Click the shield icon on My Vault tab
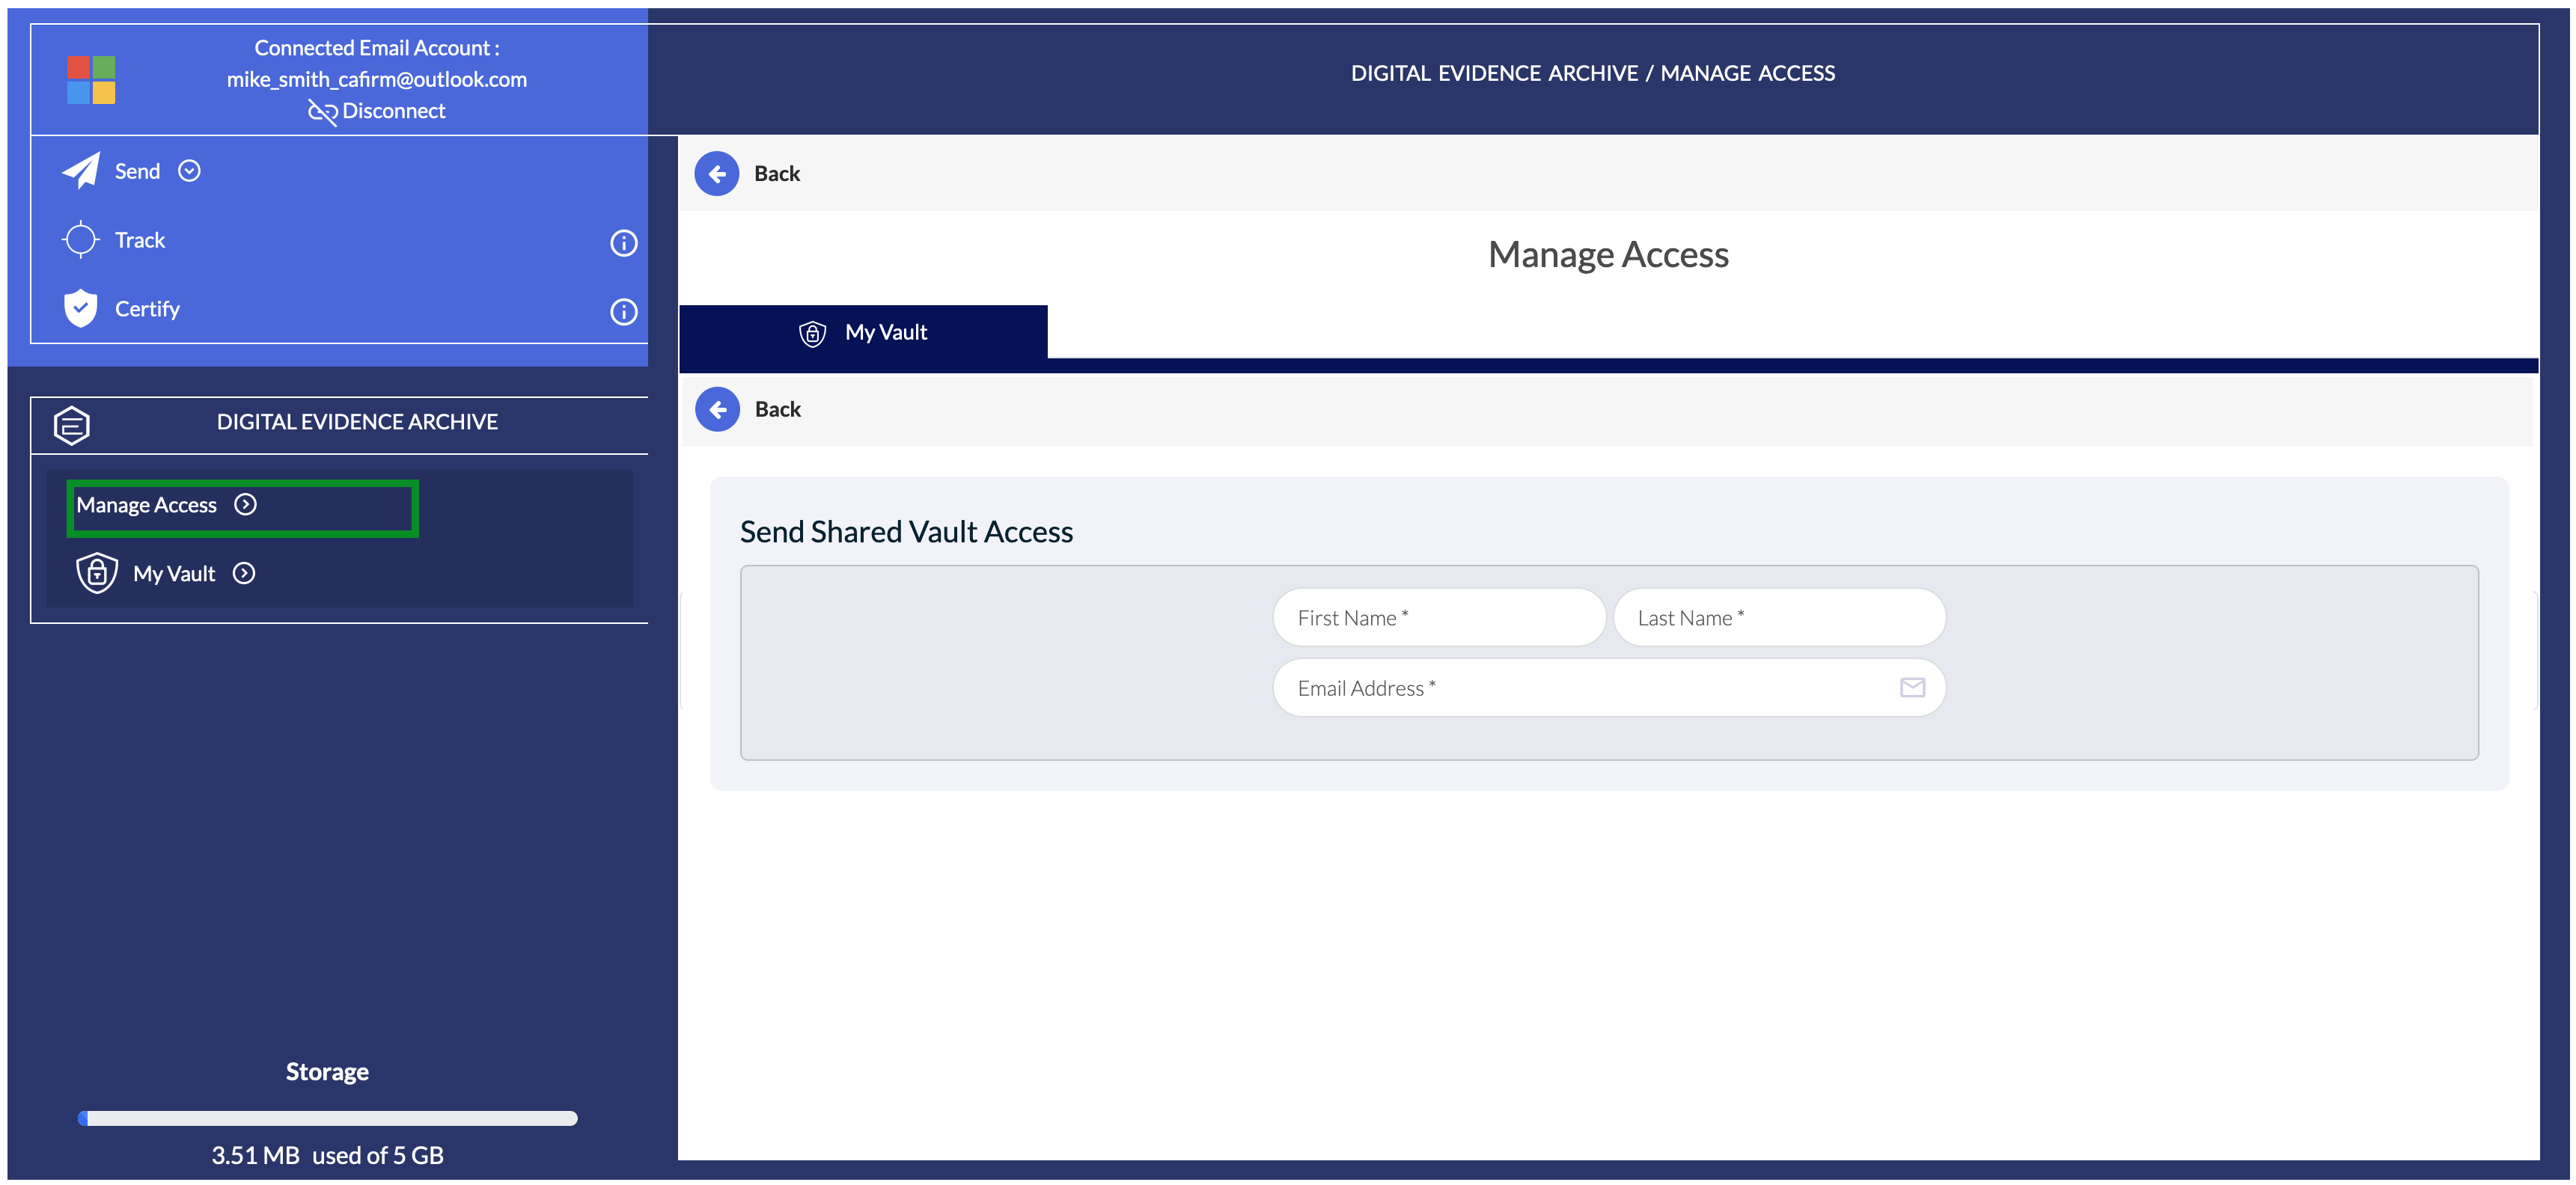The width and height of the screenshot is (2576, 1185). (813, 333)
